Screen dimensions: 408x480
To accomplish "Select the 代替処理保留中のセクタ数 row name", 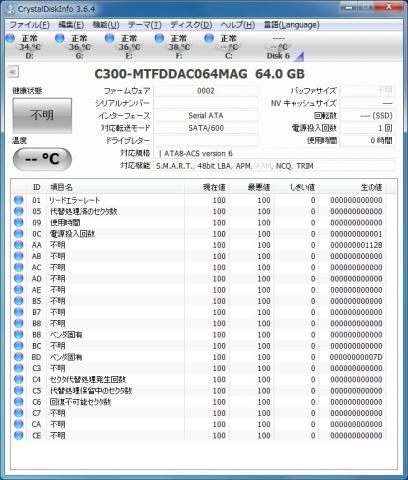I will point(91,391).
